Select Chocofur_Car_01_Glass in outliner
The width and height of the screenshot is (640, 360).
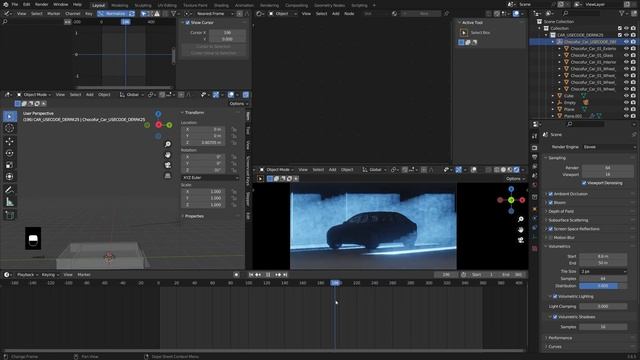click(592, 55)
